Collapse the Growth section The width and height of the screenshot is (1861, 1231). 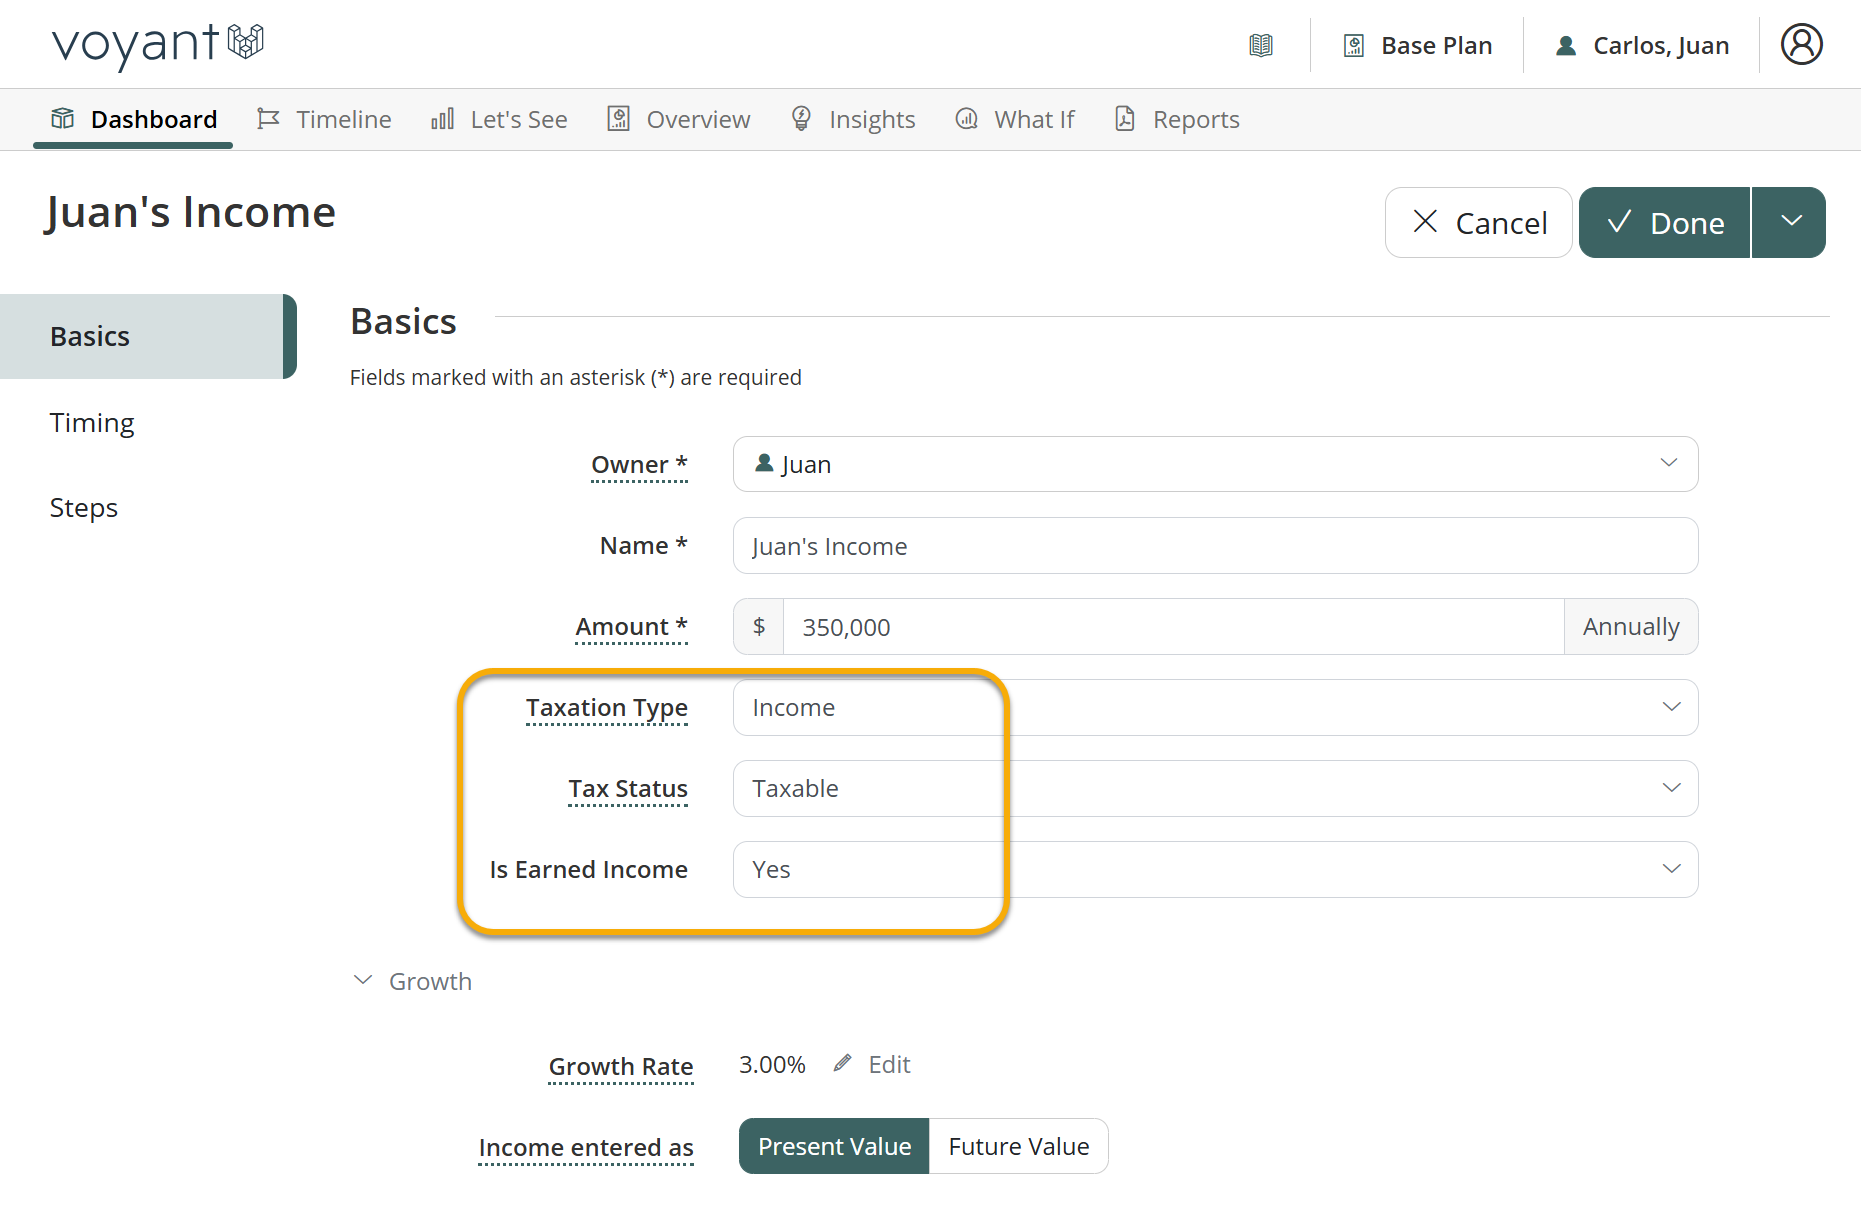click(363, 981)
